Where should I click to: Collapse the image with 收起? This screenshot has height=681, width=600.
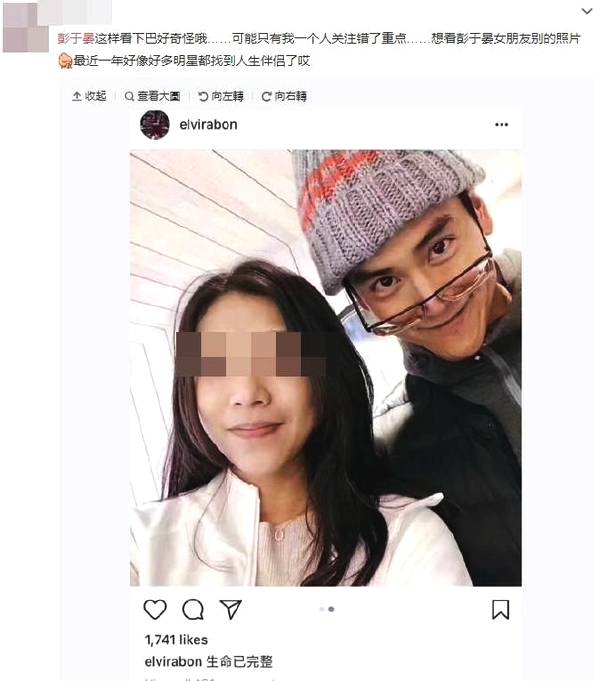tap(89, 96)
